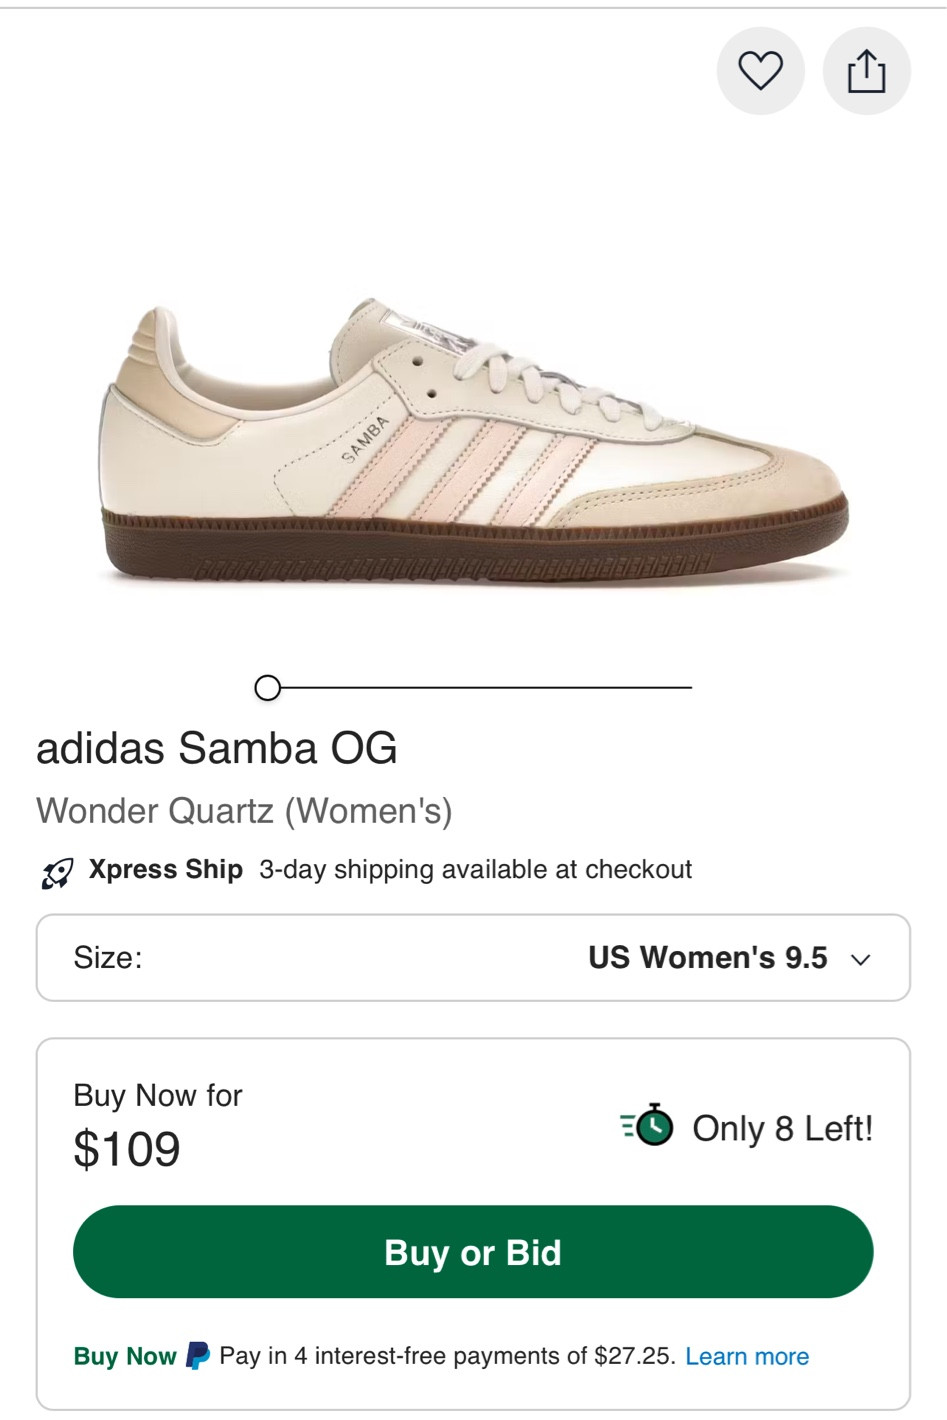The image size is (947, 1420).
Task: Open the Size selector box
Action: pos(473,957)
